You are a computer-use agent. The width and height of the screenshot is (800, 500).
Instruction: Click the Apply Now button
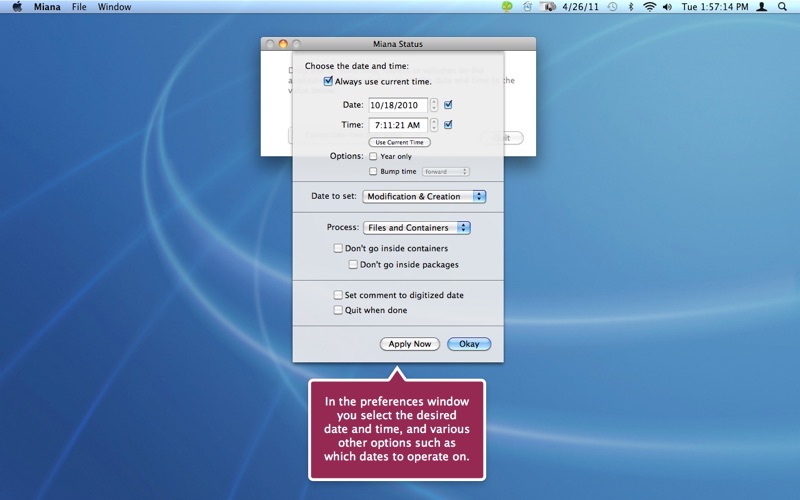[410, 344]
